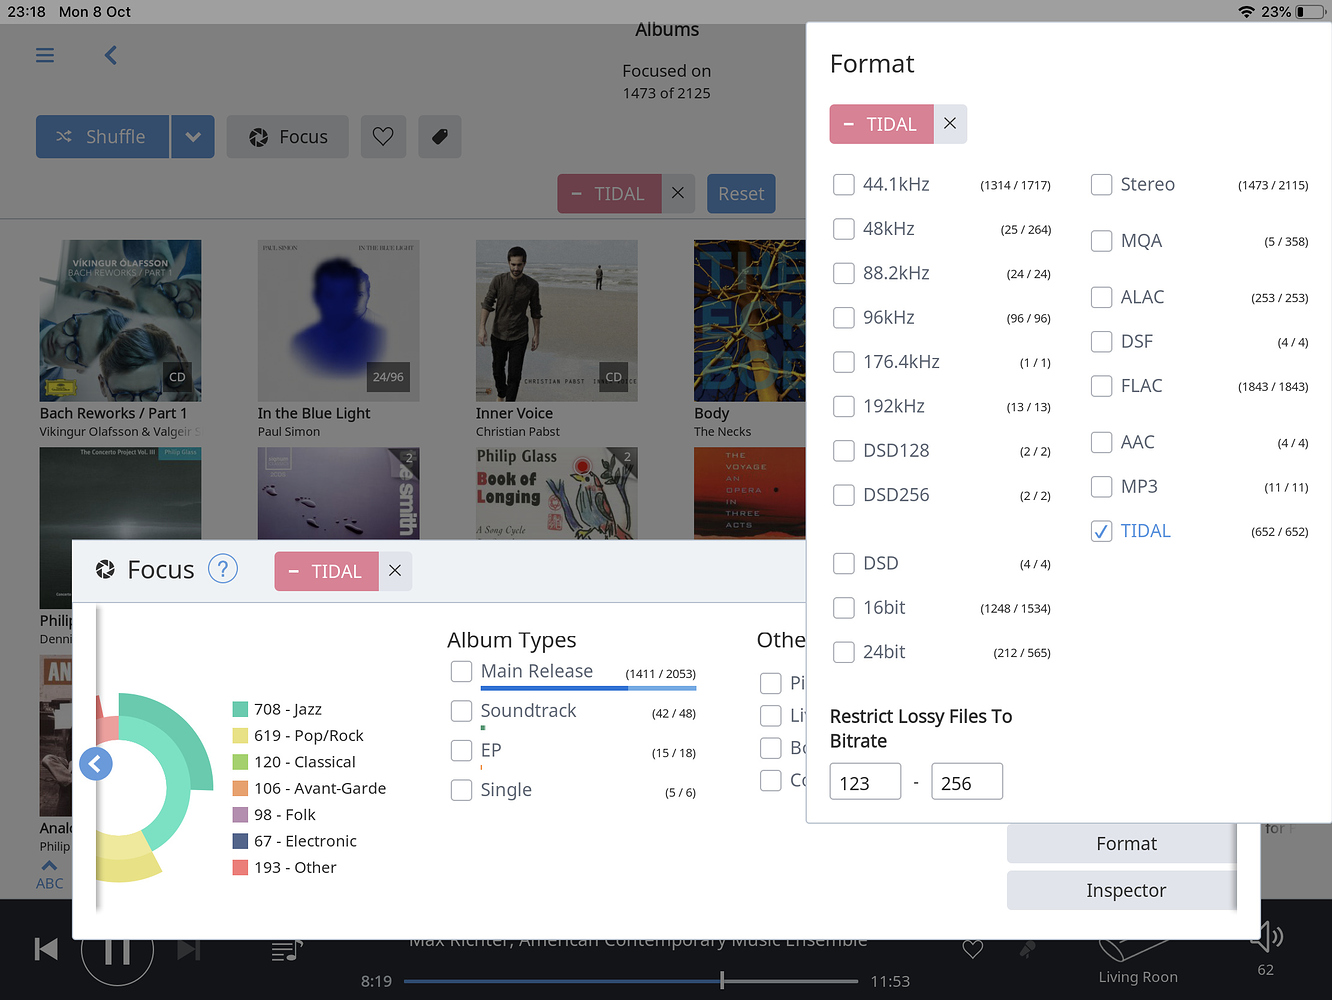This screenshot has width=1332, height=1000.
Task: Open In the Blue Light album cover
Action: click(x=338, y=320)
